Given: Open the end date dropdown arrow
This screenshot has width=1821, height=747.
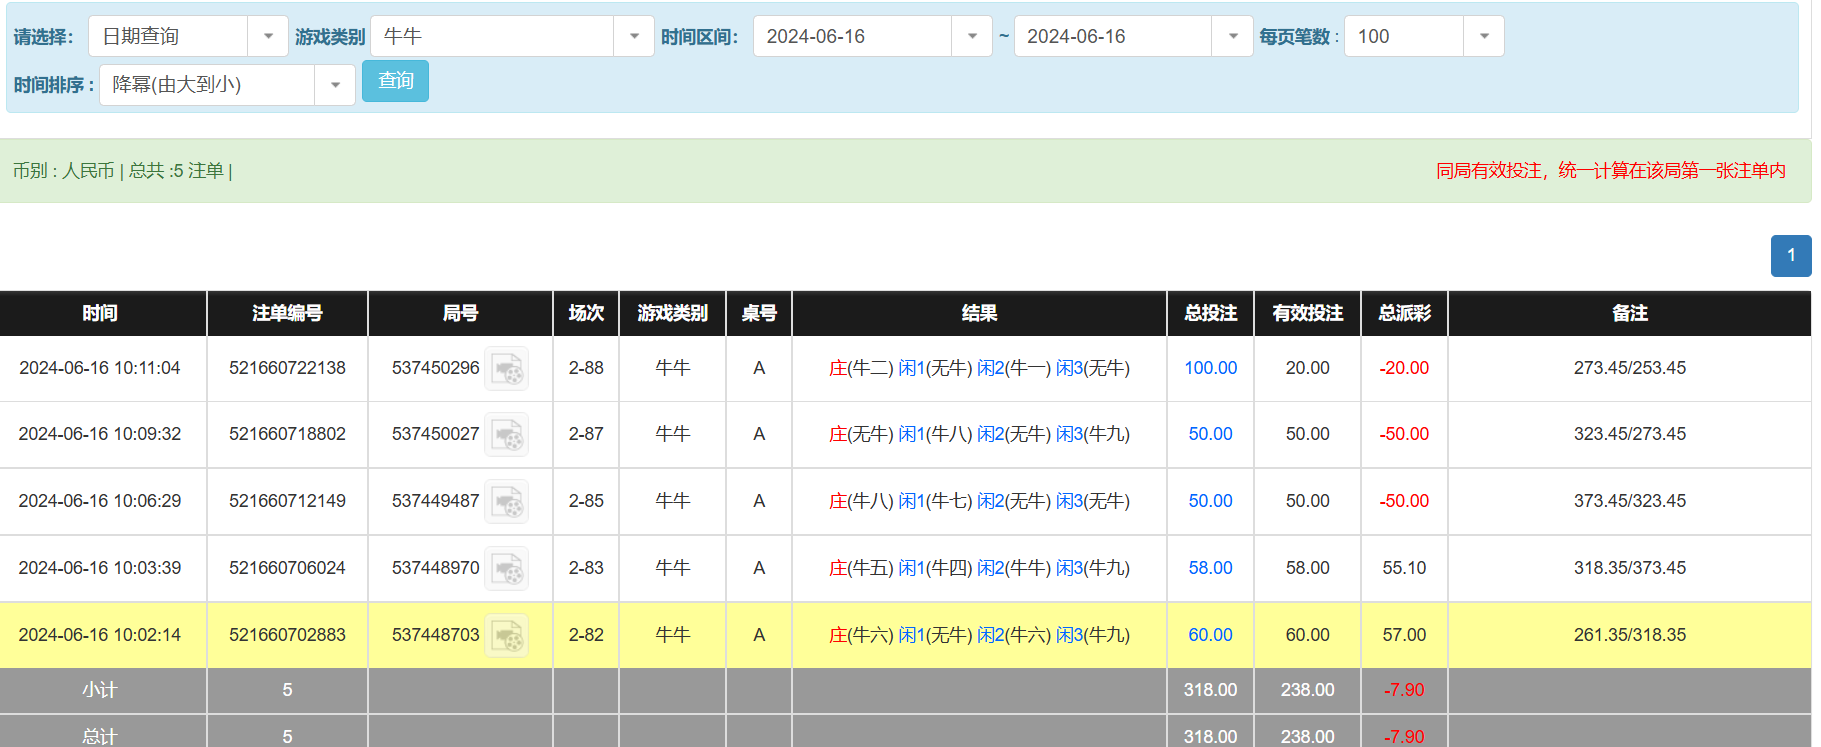Looking at the screenshot, I should tap(1232, 37).
